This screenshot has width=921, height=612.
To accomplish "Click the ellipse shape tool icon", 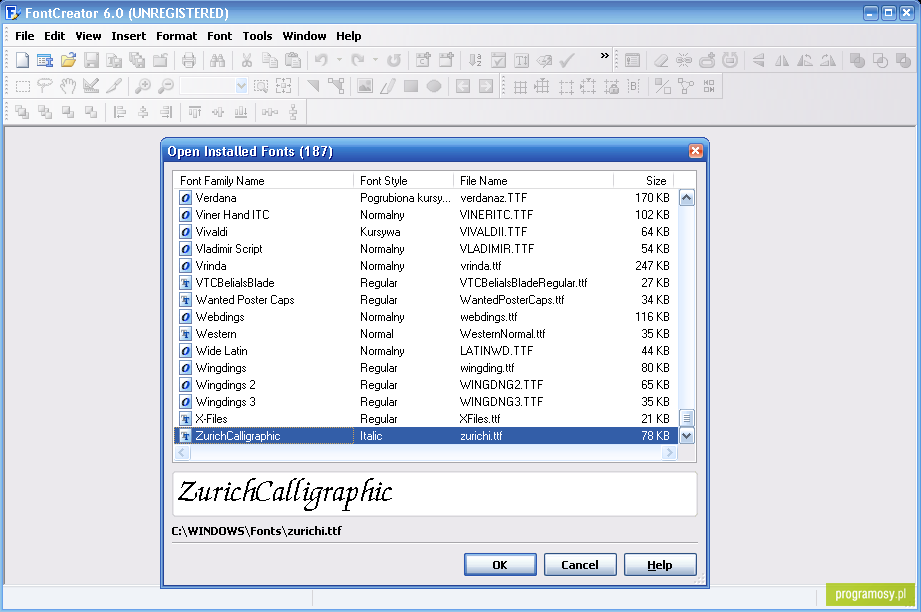I will click(x=434, y=87).
